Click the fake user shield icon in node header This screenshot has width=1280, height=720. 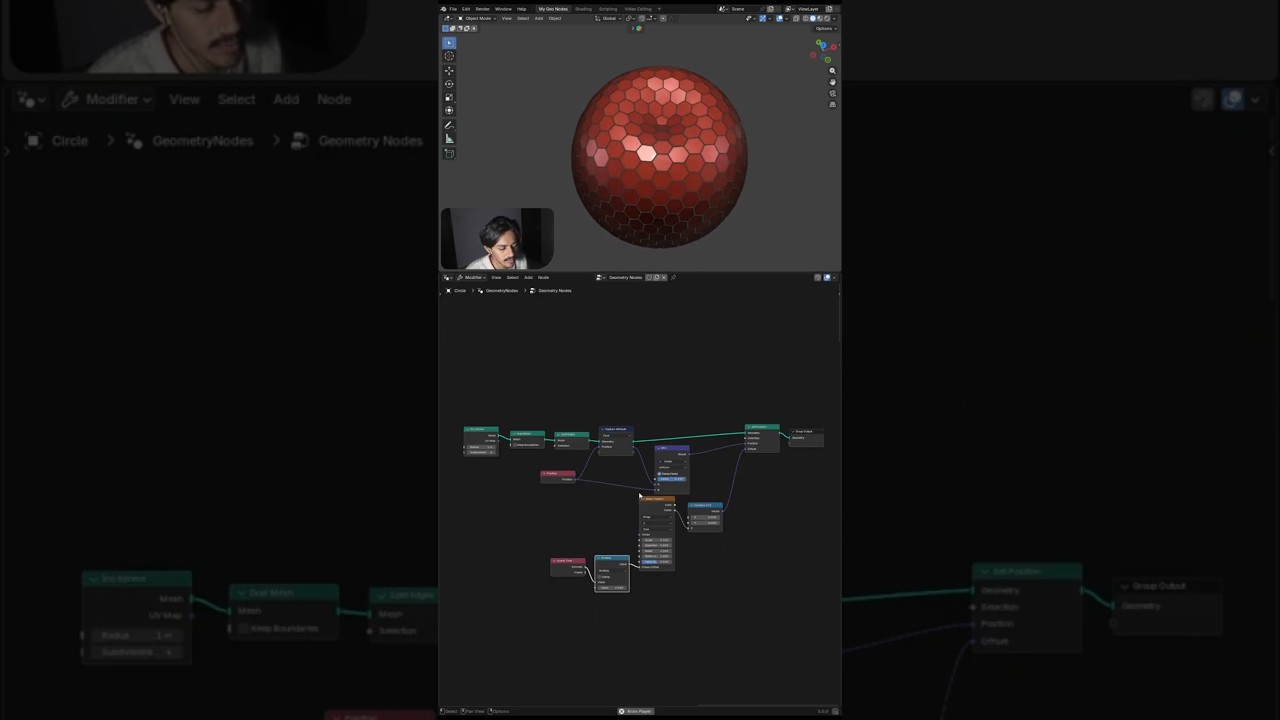(x=648, y=277)
